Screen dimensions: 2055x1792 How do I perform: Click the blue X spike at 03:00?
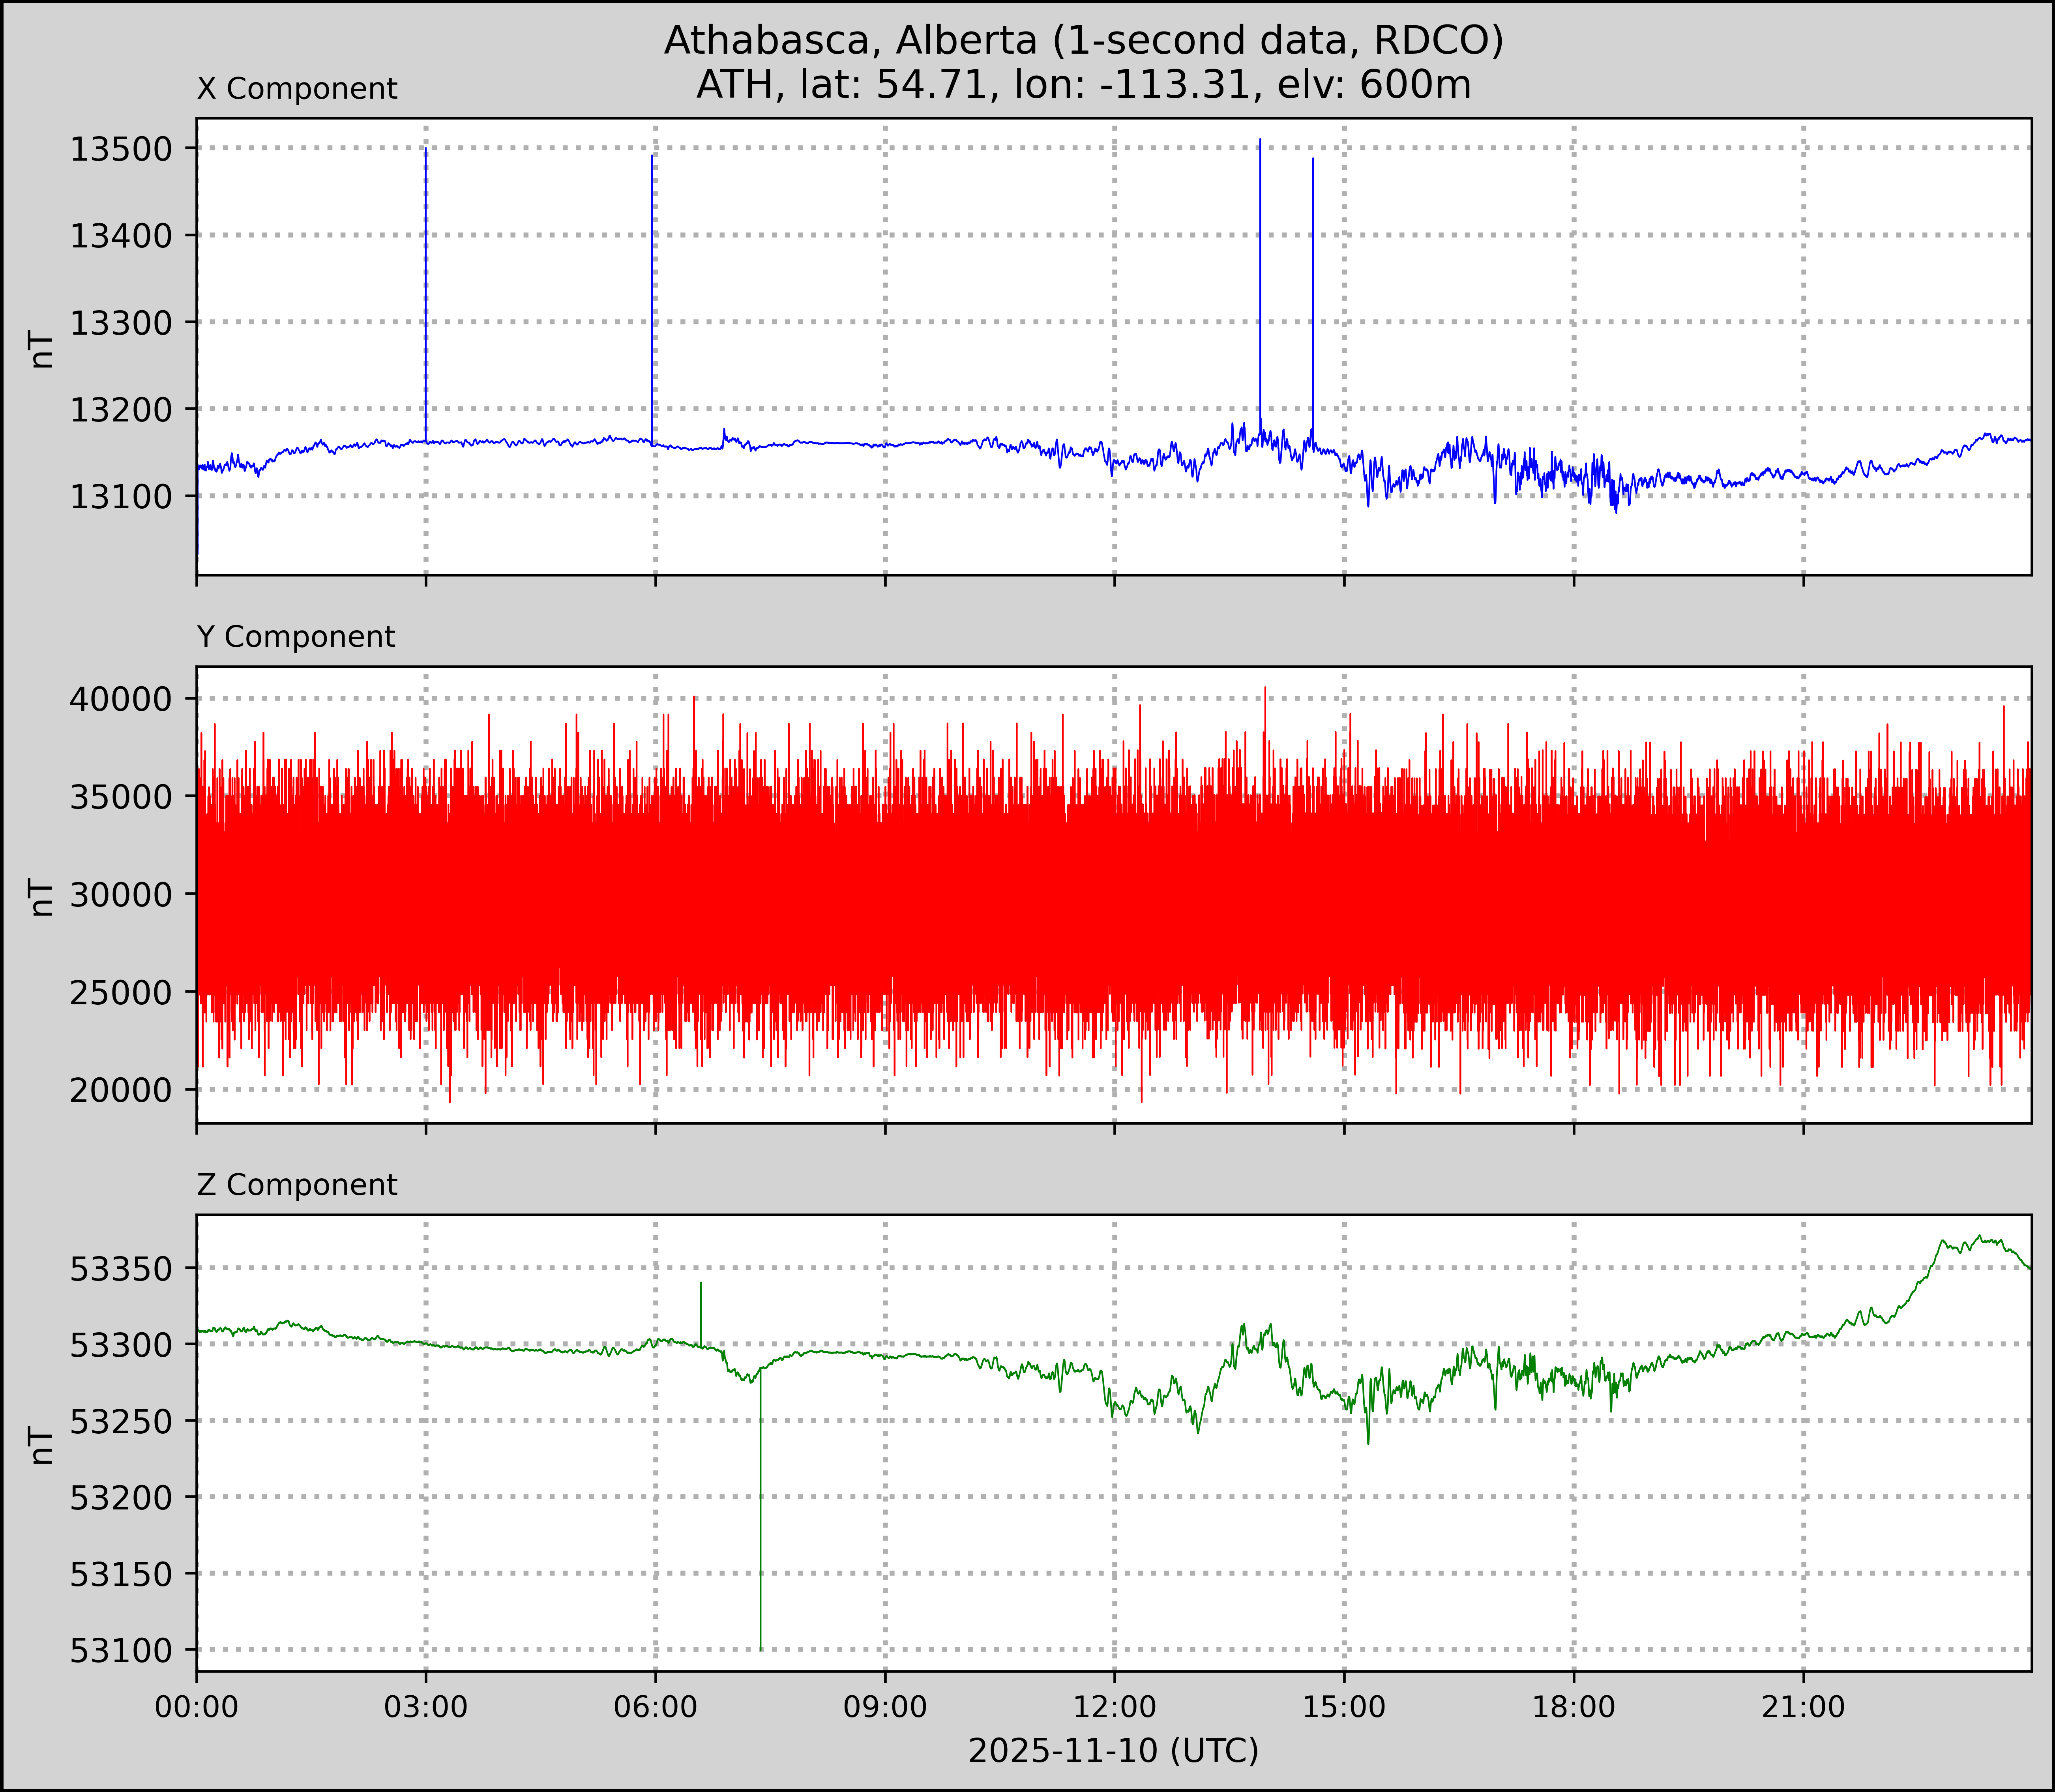(x=426, y=300)
